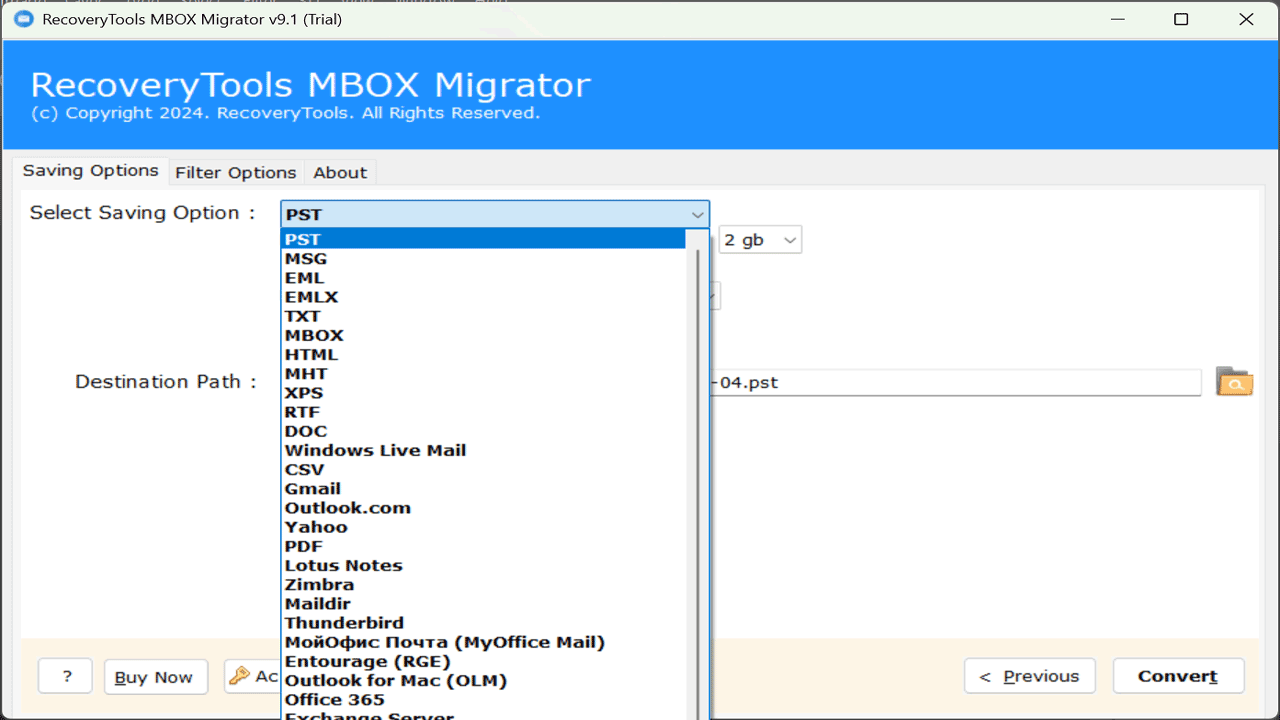The image size is (1280, 720).
Task: Click the Convert button
Action: tap(1178, 676)
